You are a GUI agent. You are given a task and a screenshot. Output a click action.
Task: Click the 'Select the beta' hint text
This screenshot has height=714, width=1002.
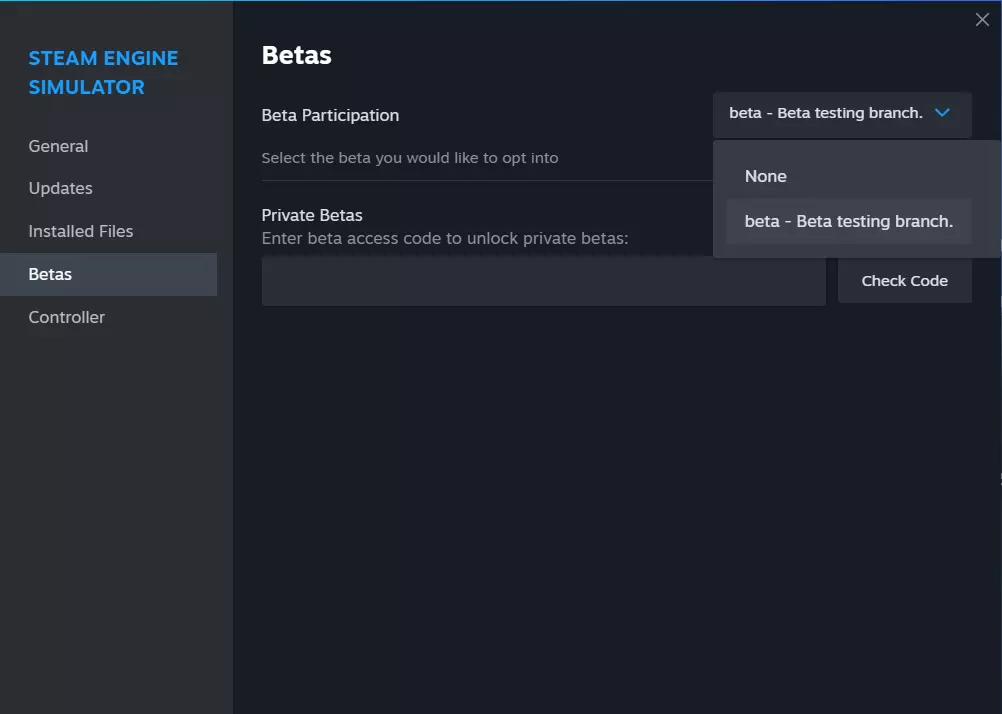(409, 158)
